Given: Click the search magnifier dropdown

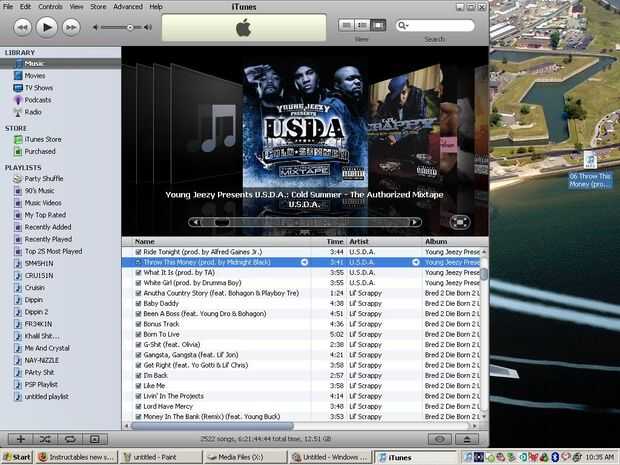Looking at the screenshot, I should point(403,26).
